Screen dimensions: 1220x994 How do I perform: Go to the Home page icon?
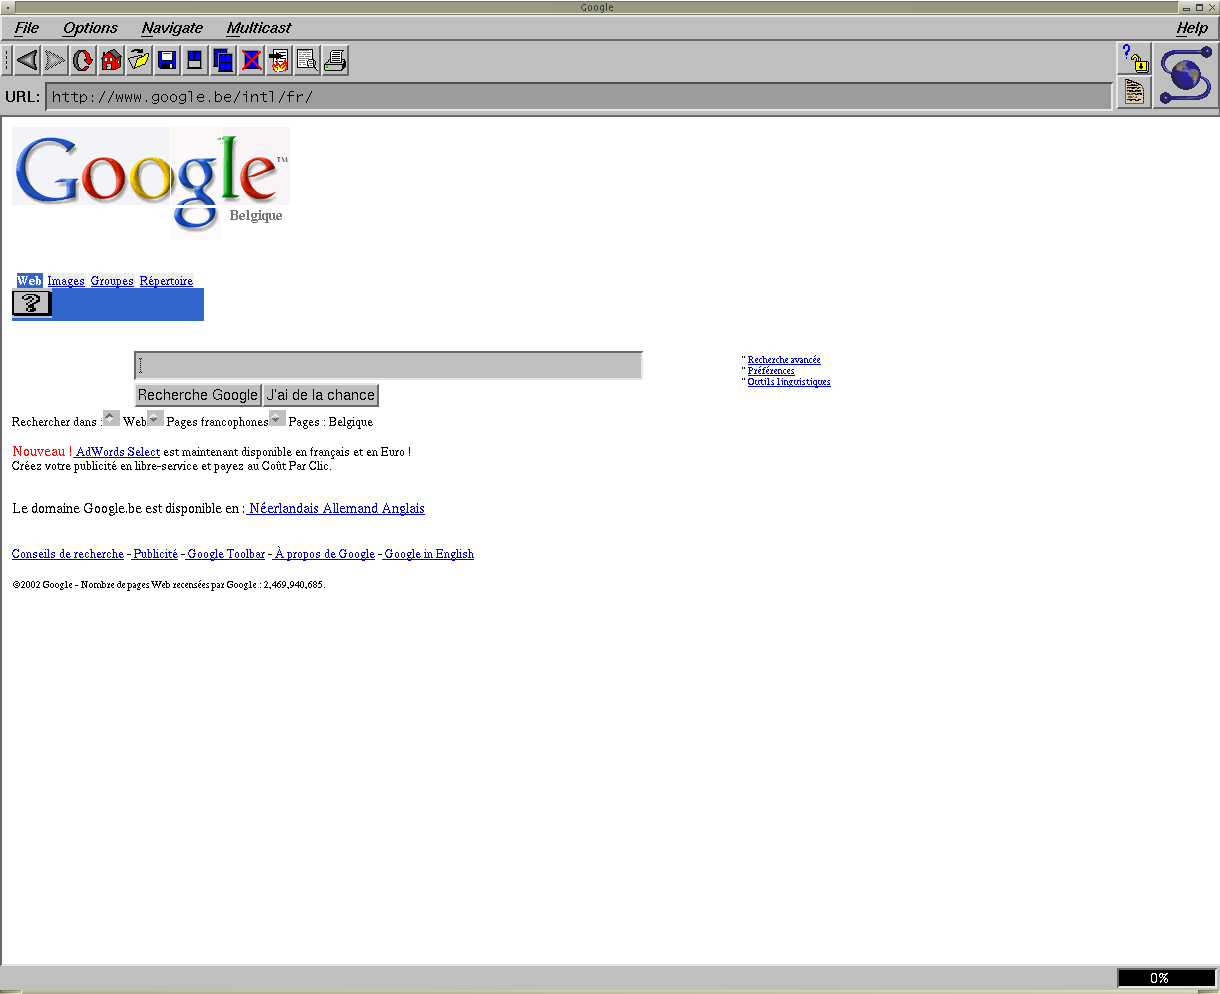coord(111,61)
